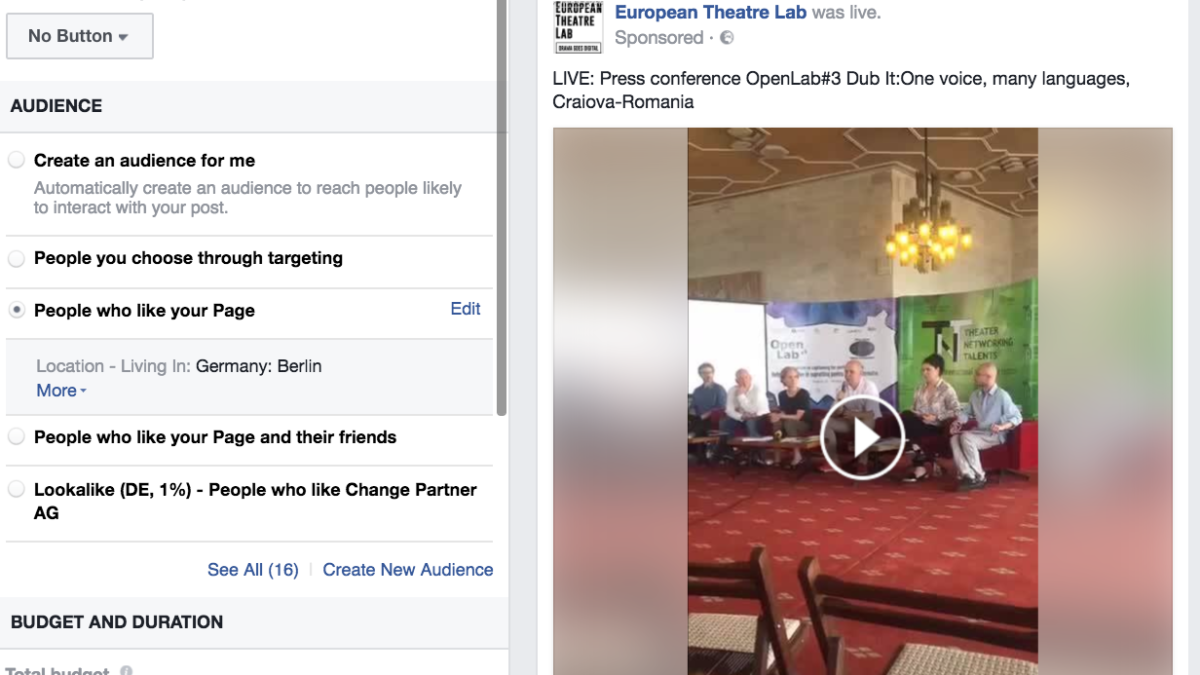Click the left panel vertical scrollbar
The height and width of the screenshot is (675, 1200).
click(502, 207)
